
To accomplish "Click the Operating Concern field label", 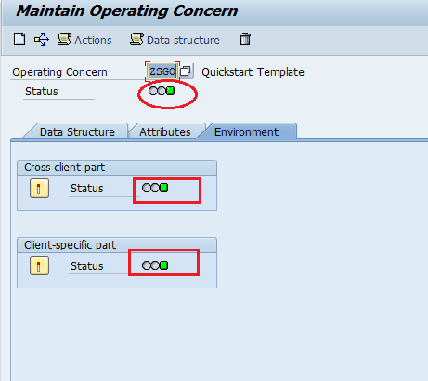I will point(60,72).
